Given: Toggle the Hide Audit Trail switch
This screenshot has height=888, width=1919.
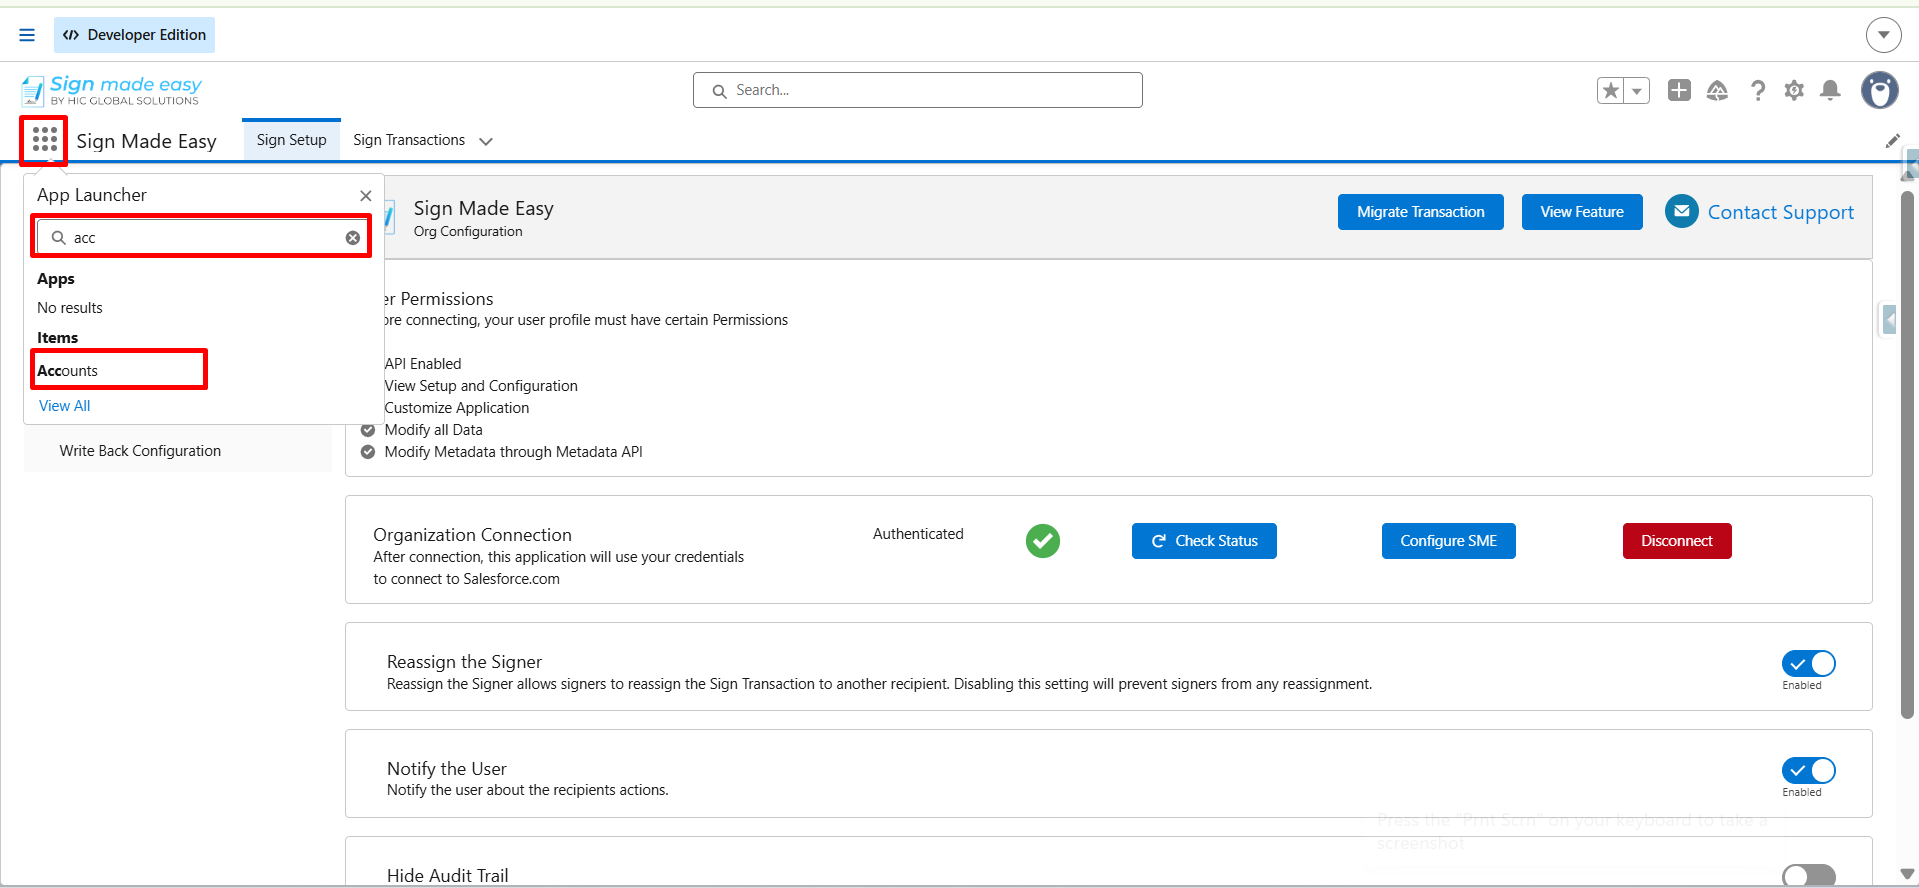Looking at the screenshot, I should (x=1808, y=877).
